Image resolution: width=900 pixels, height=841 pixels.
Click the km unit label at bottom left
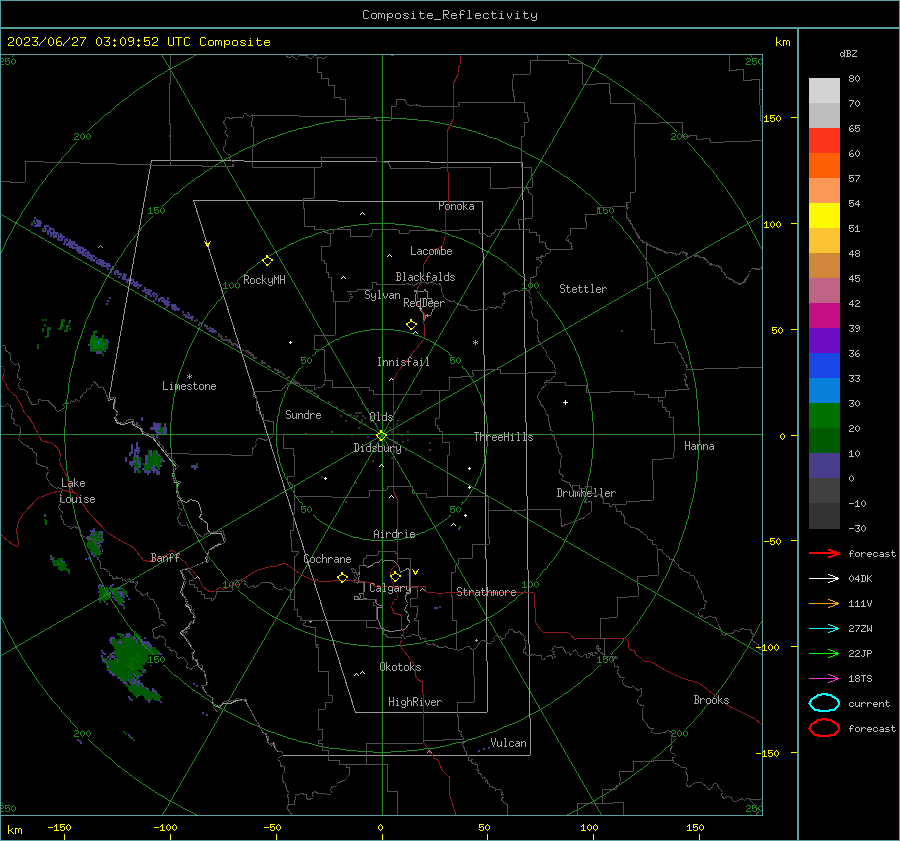[14, 830]
